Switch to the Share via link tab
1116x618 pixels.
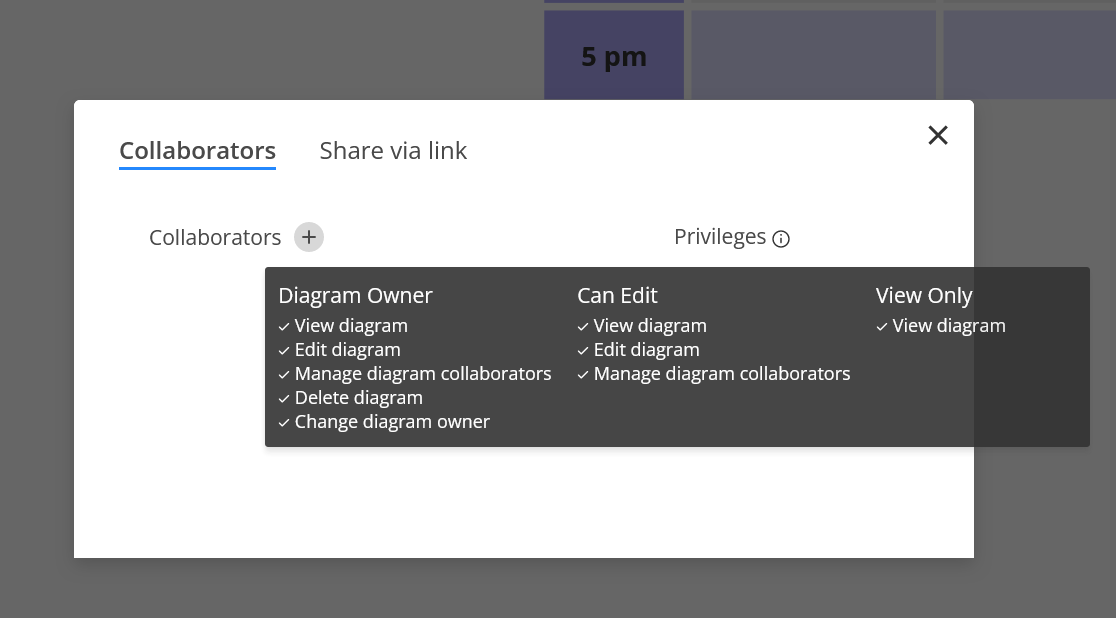pyautogui.click(x=393, y=150)
